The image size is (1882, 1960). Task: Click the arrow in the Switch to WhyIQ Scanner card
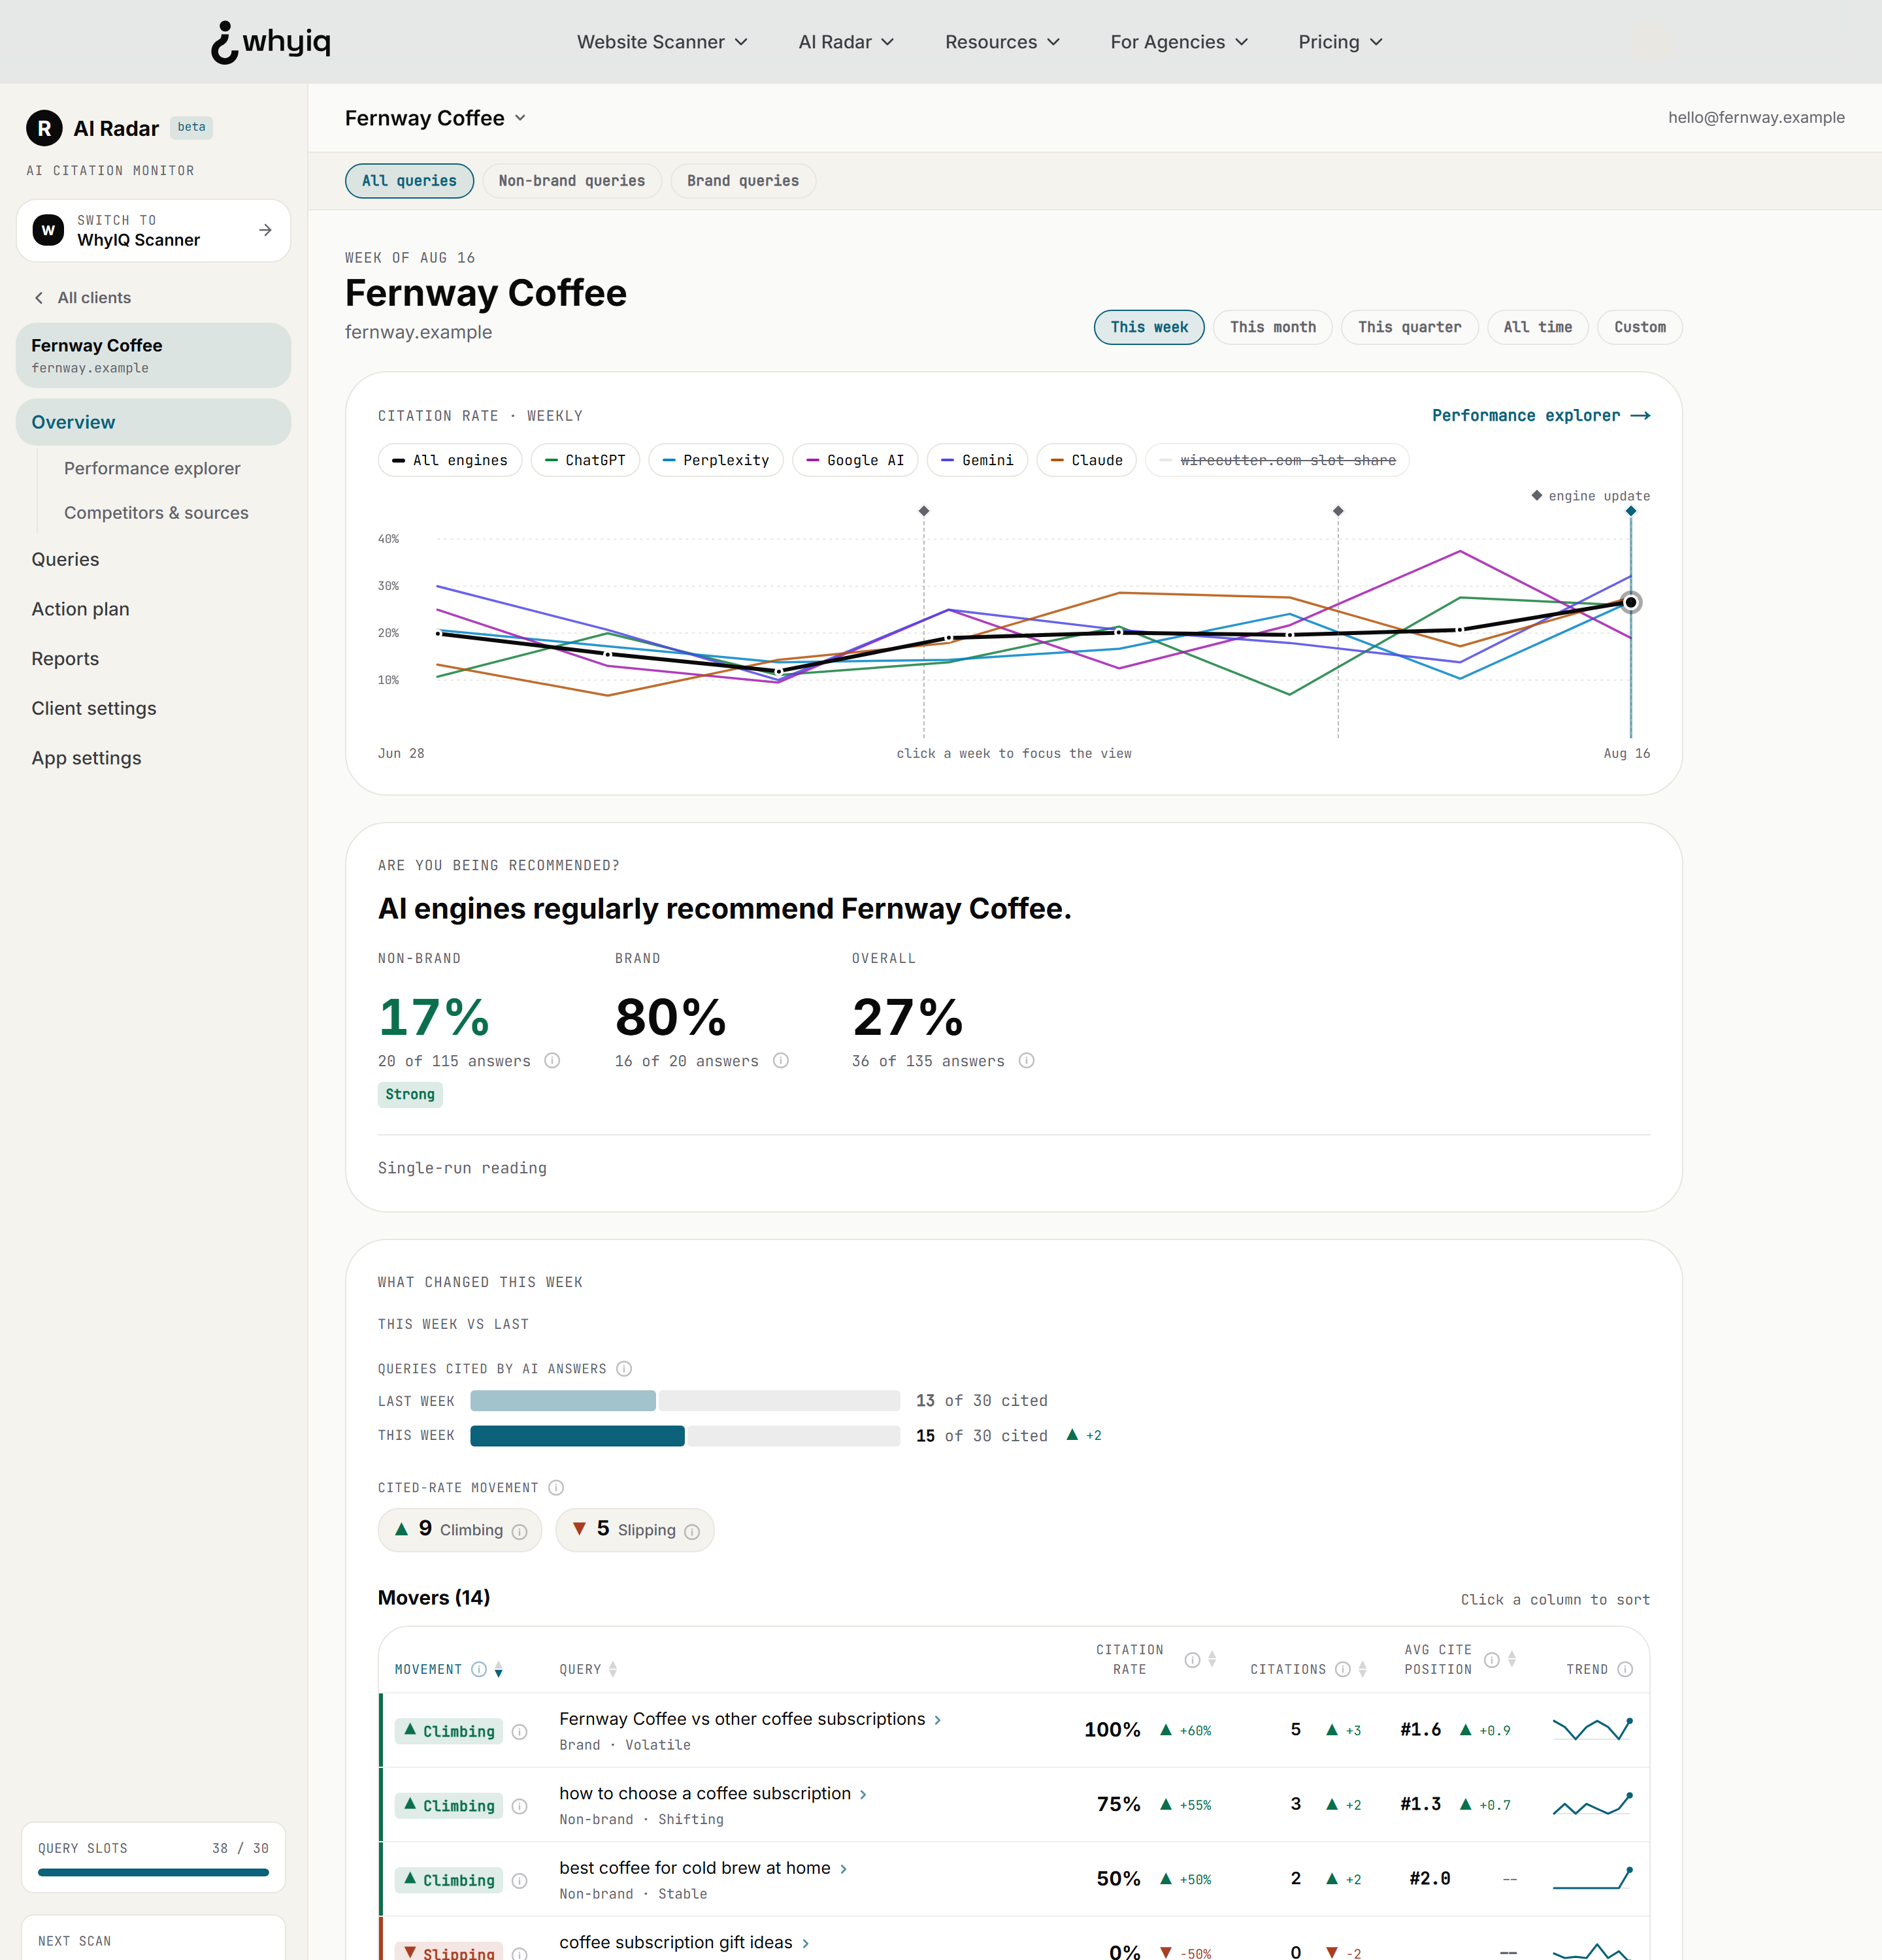click(x=265, y=230)
